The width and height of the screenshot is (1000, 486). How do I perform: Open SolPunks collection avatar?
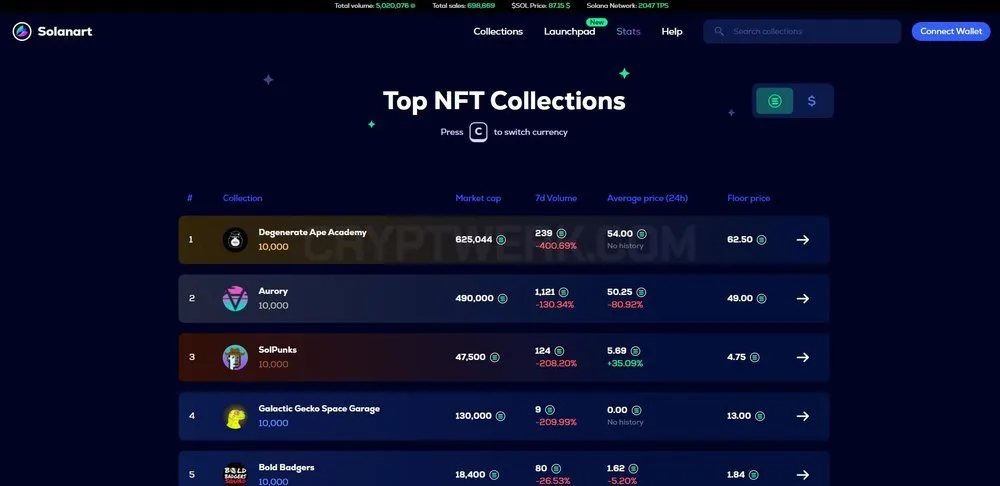[x=235, y=357]
